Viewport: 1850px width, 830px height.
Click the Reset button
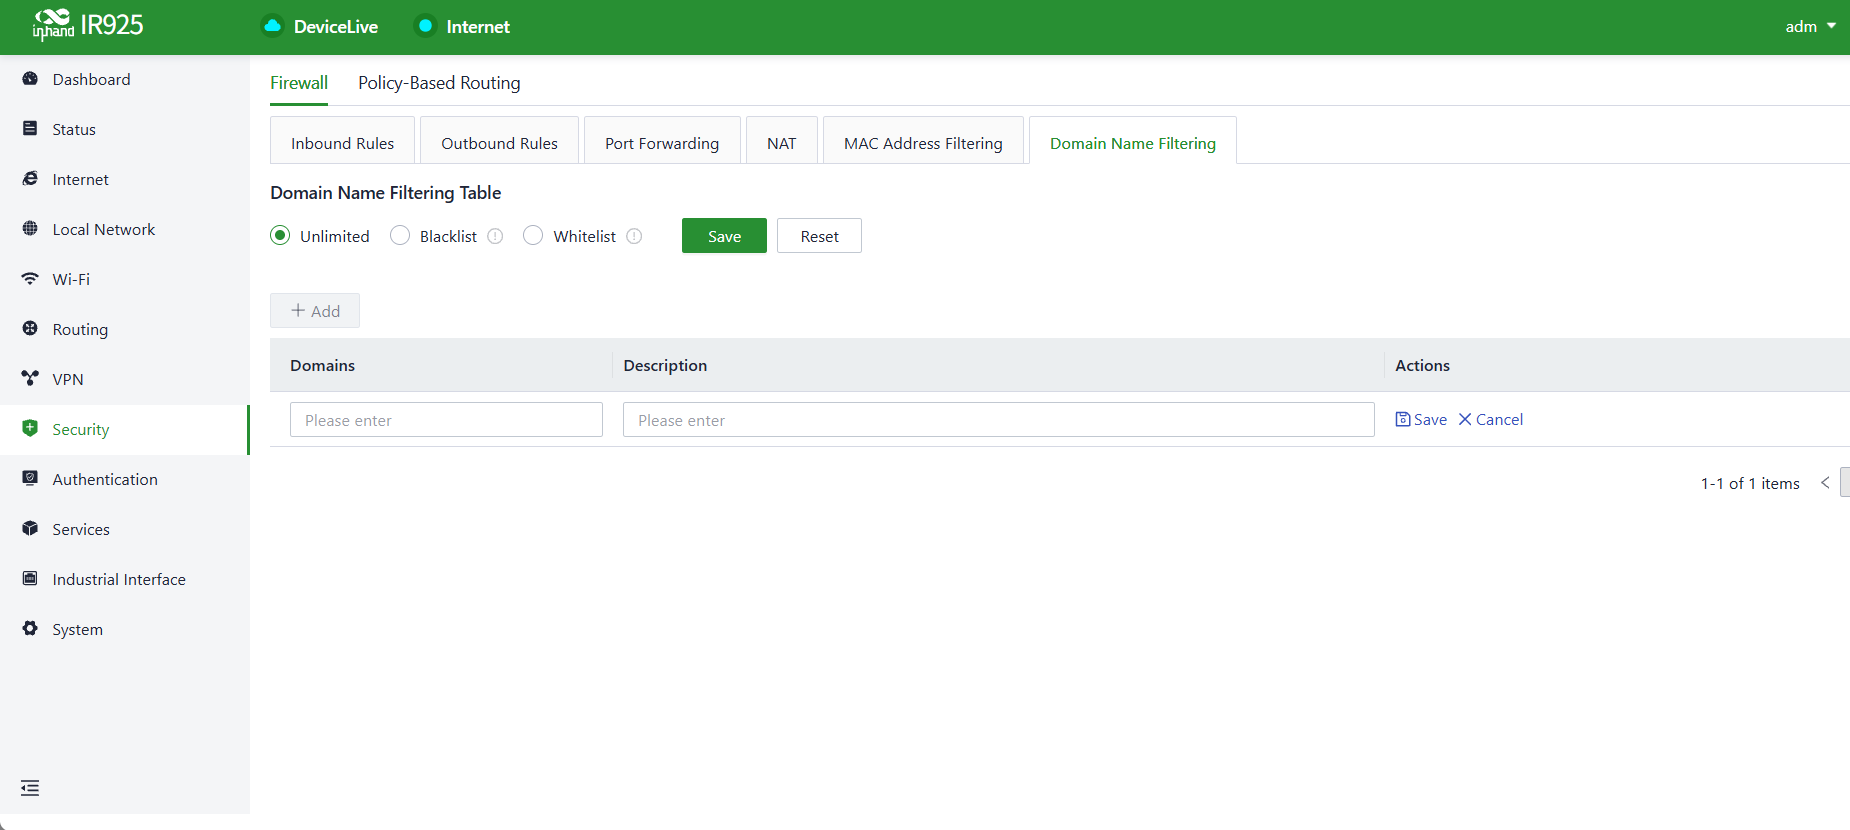pyautogui.click(x=819, y=236)
